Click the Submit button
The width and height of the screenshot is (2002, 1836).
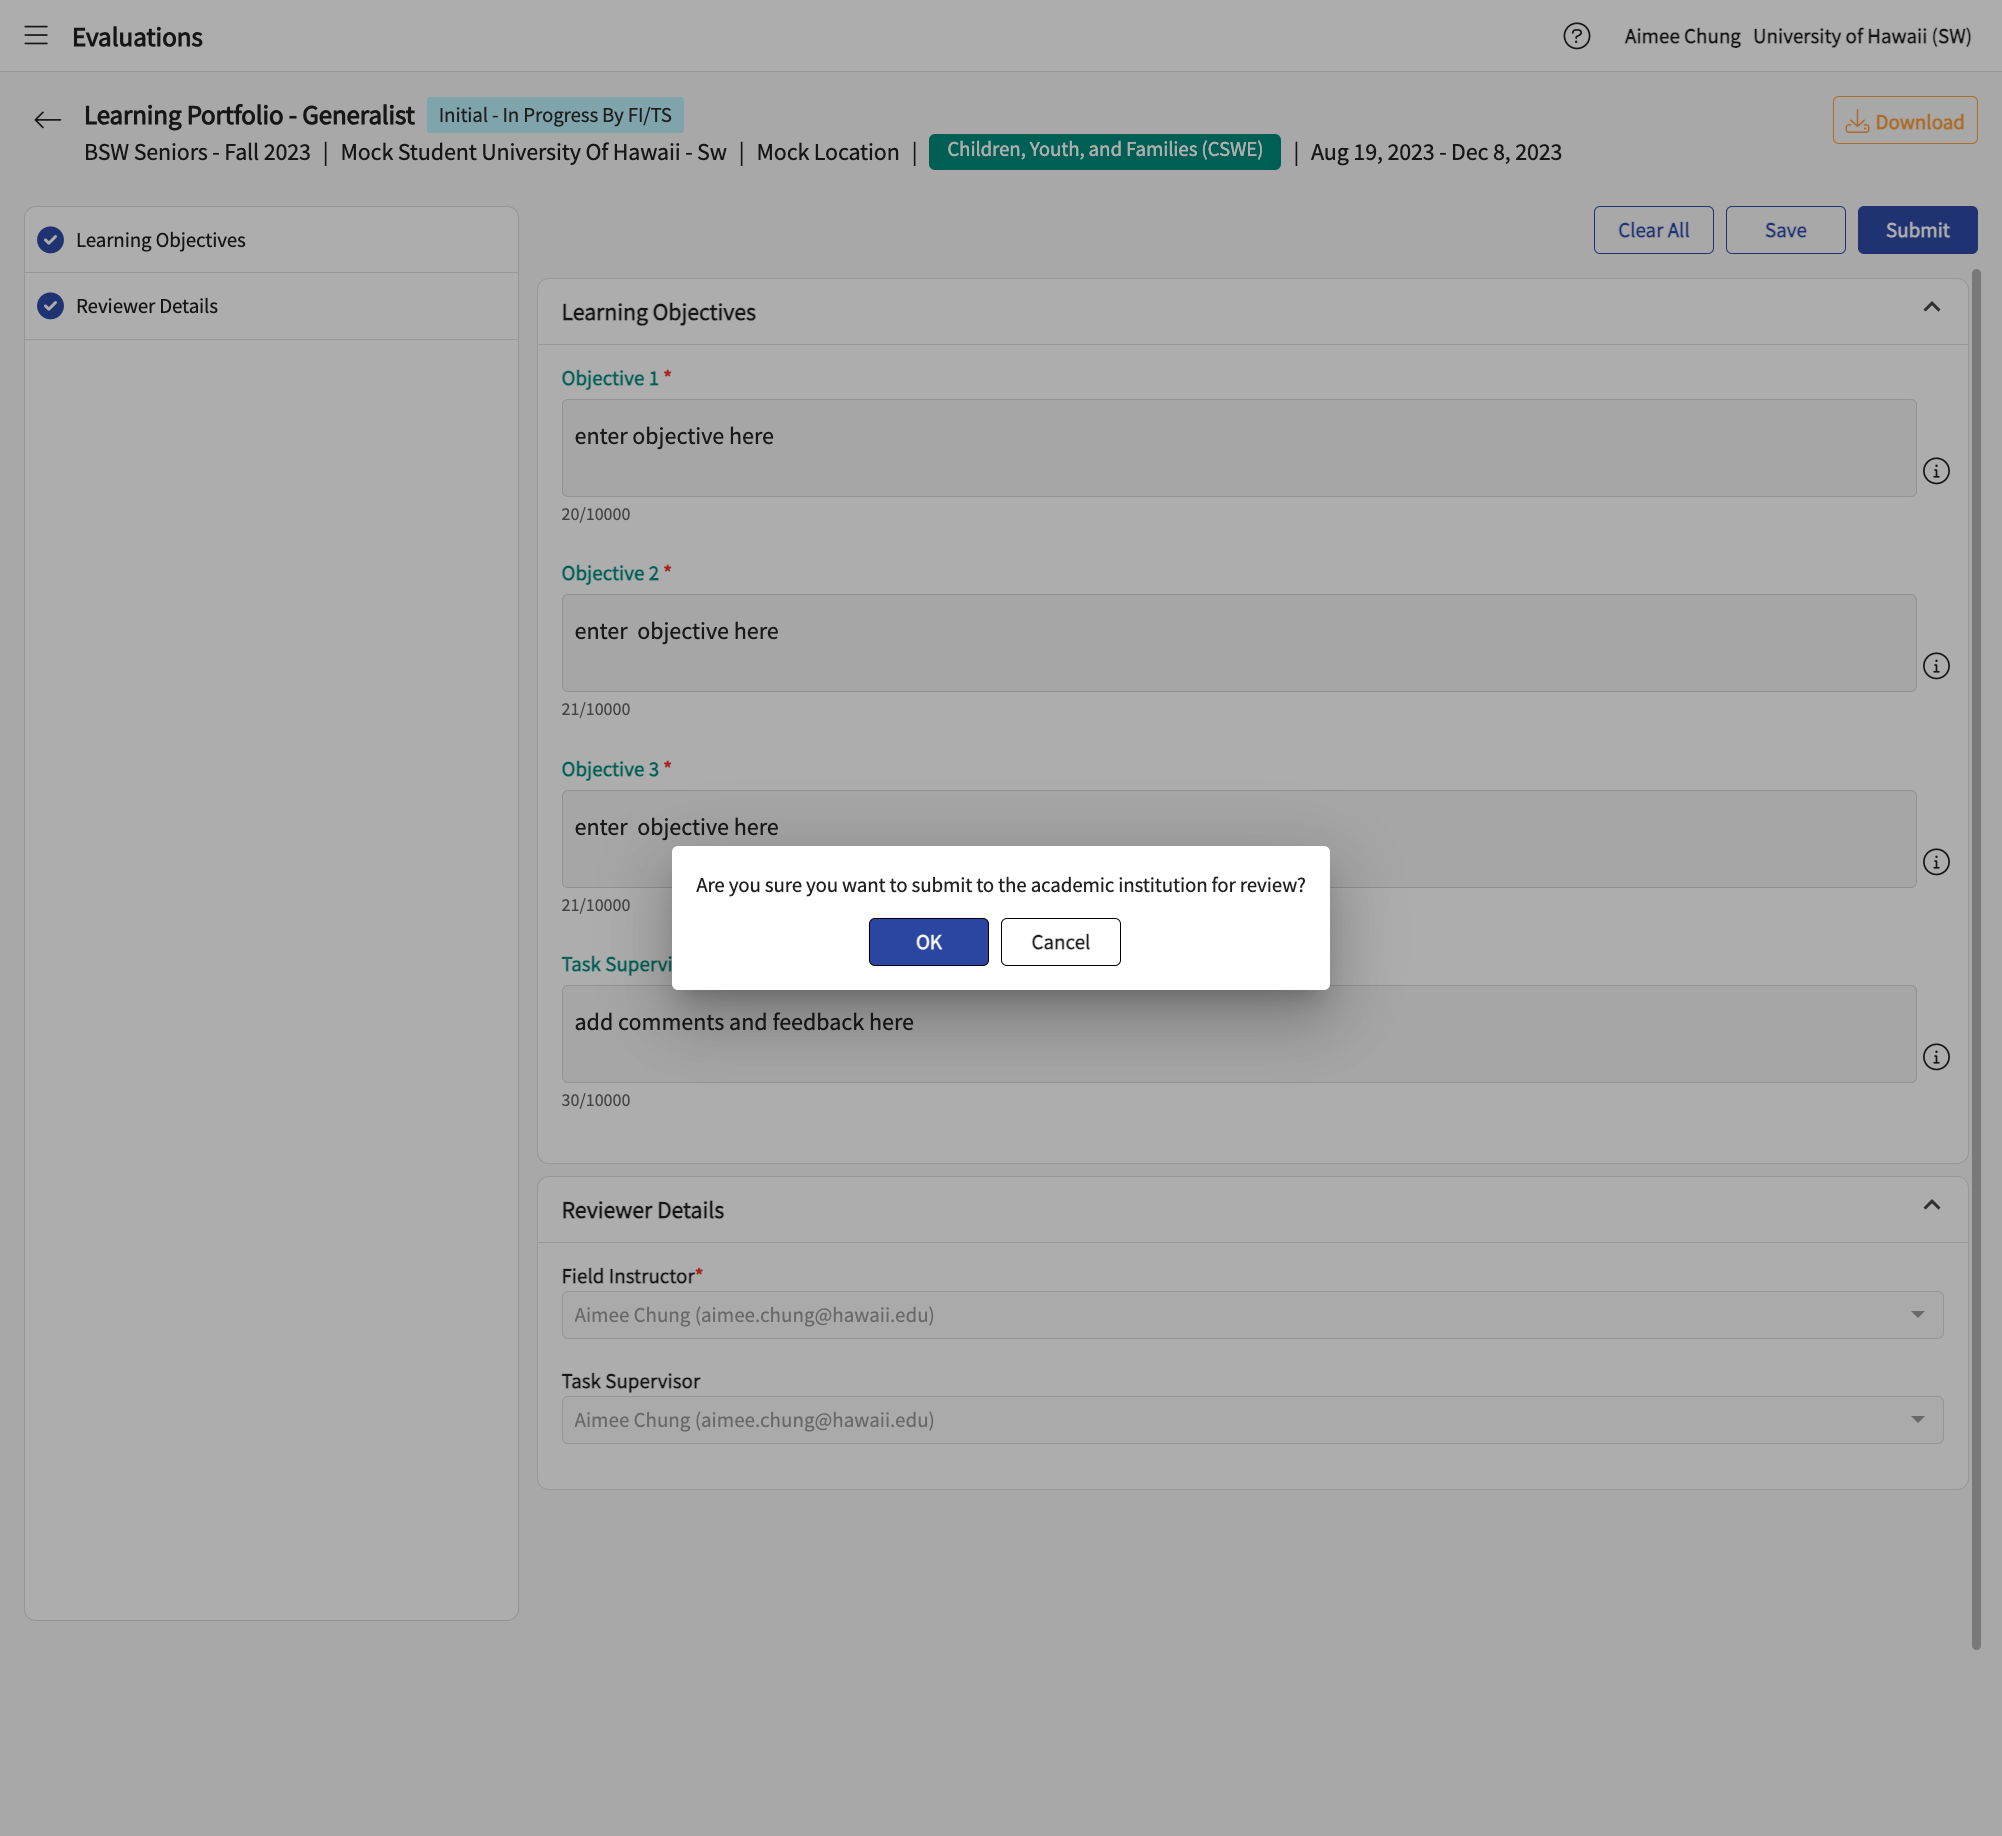(1917, 230)
